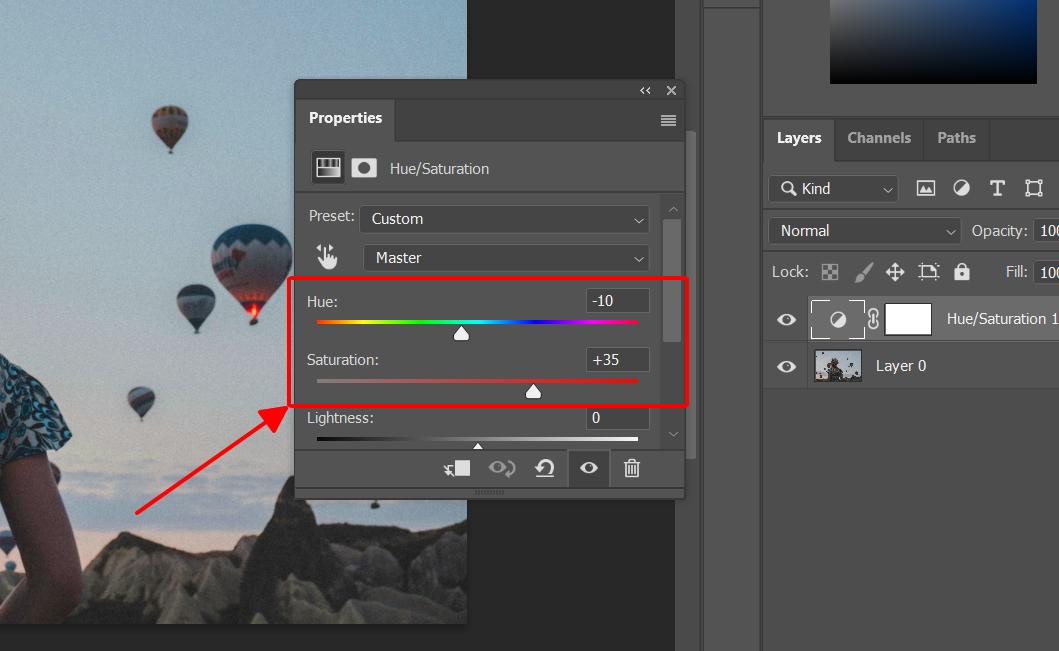Switch to the Paths tab
This screenshot has height=651, width=1059.
(956, 138)
